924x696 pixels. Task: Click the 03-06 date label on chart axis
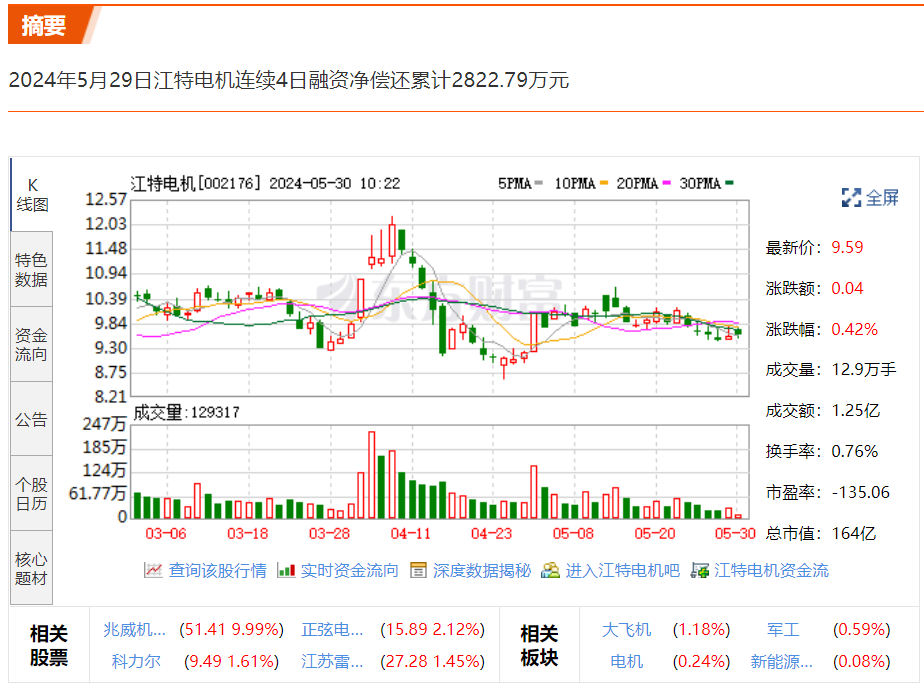(x=166, y=534)
